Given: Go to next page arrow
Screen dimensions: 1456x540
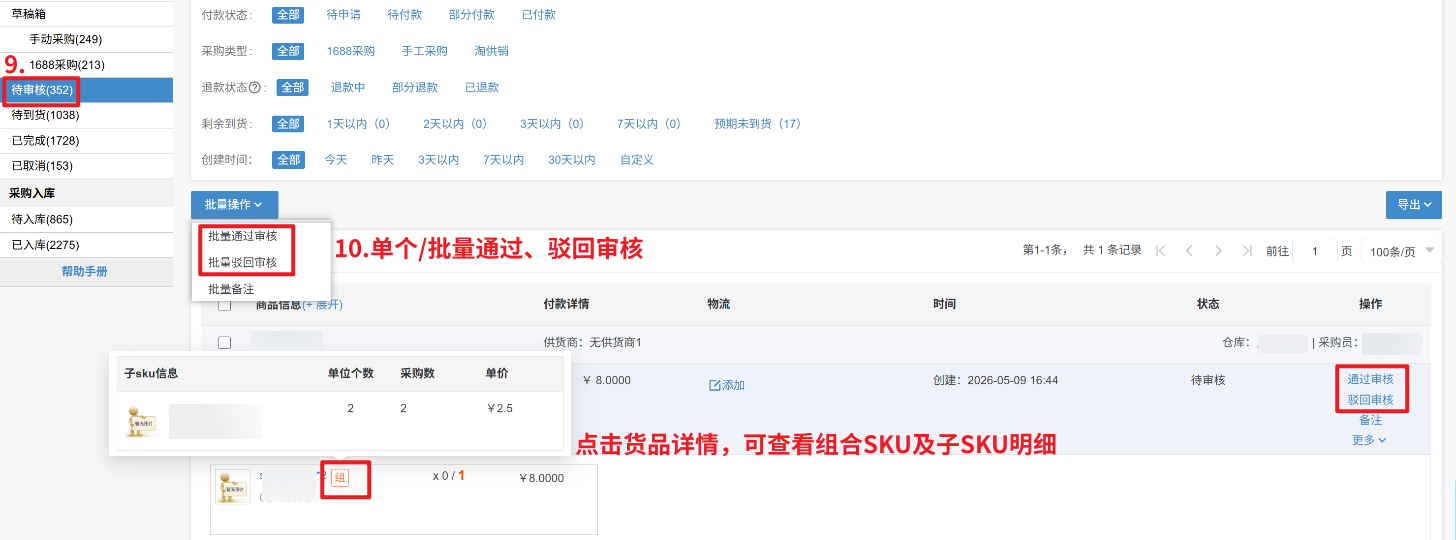Looking at the screenshot, I should click(x=1217, y=251).
